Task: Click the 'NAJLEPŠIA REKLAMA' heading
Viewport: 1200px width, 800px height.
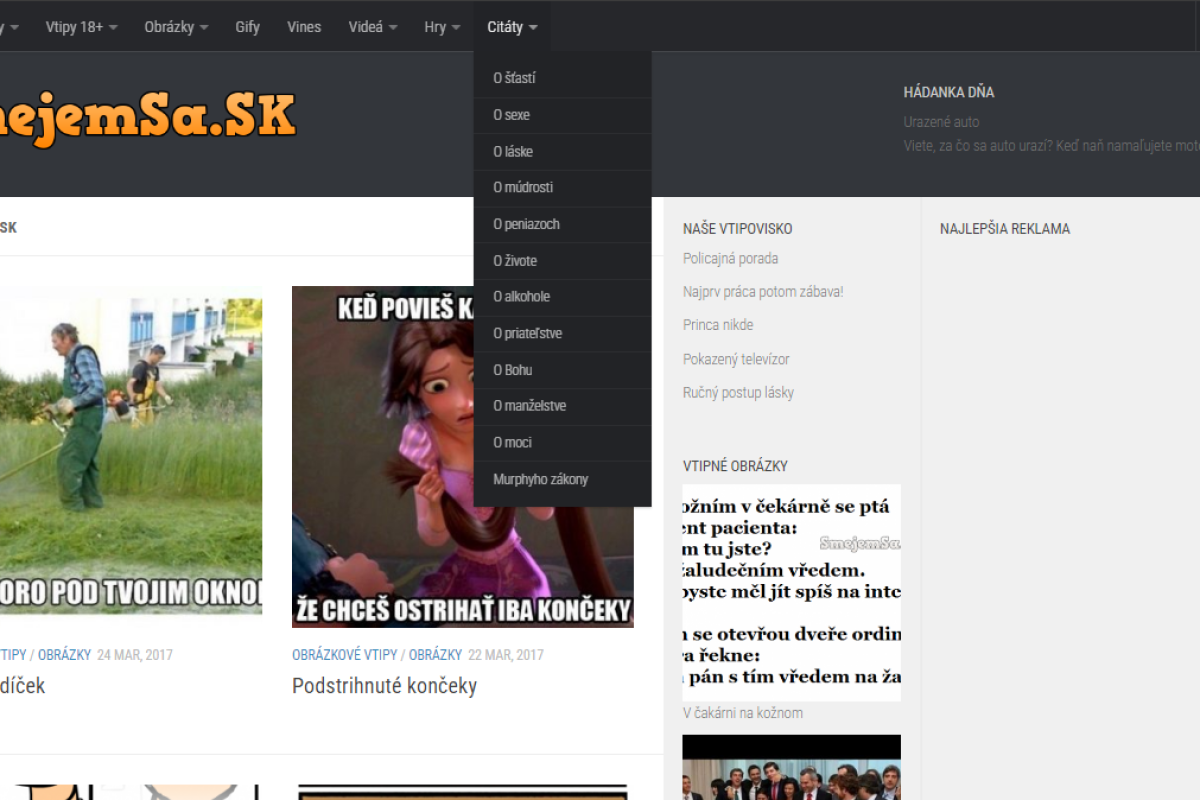Action: click(x=1005, y=229)
